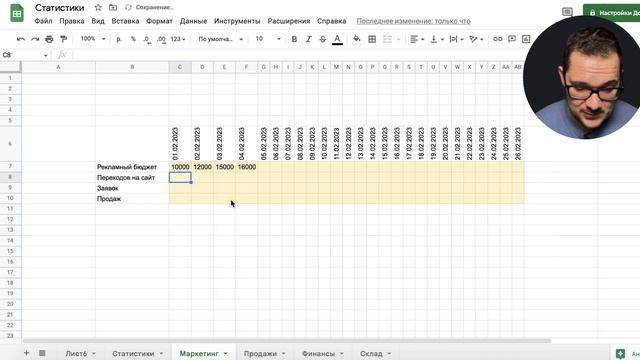The width and height of the screenshot is (640, 360).
Task: Click the green Настройки Доступа share button
Action: [x=611, y=13]
